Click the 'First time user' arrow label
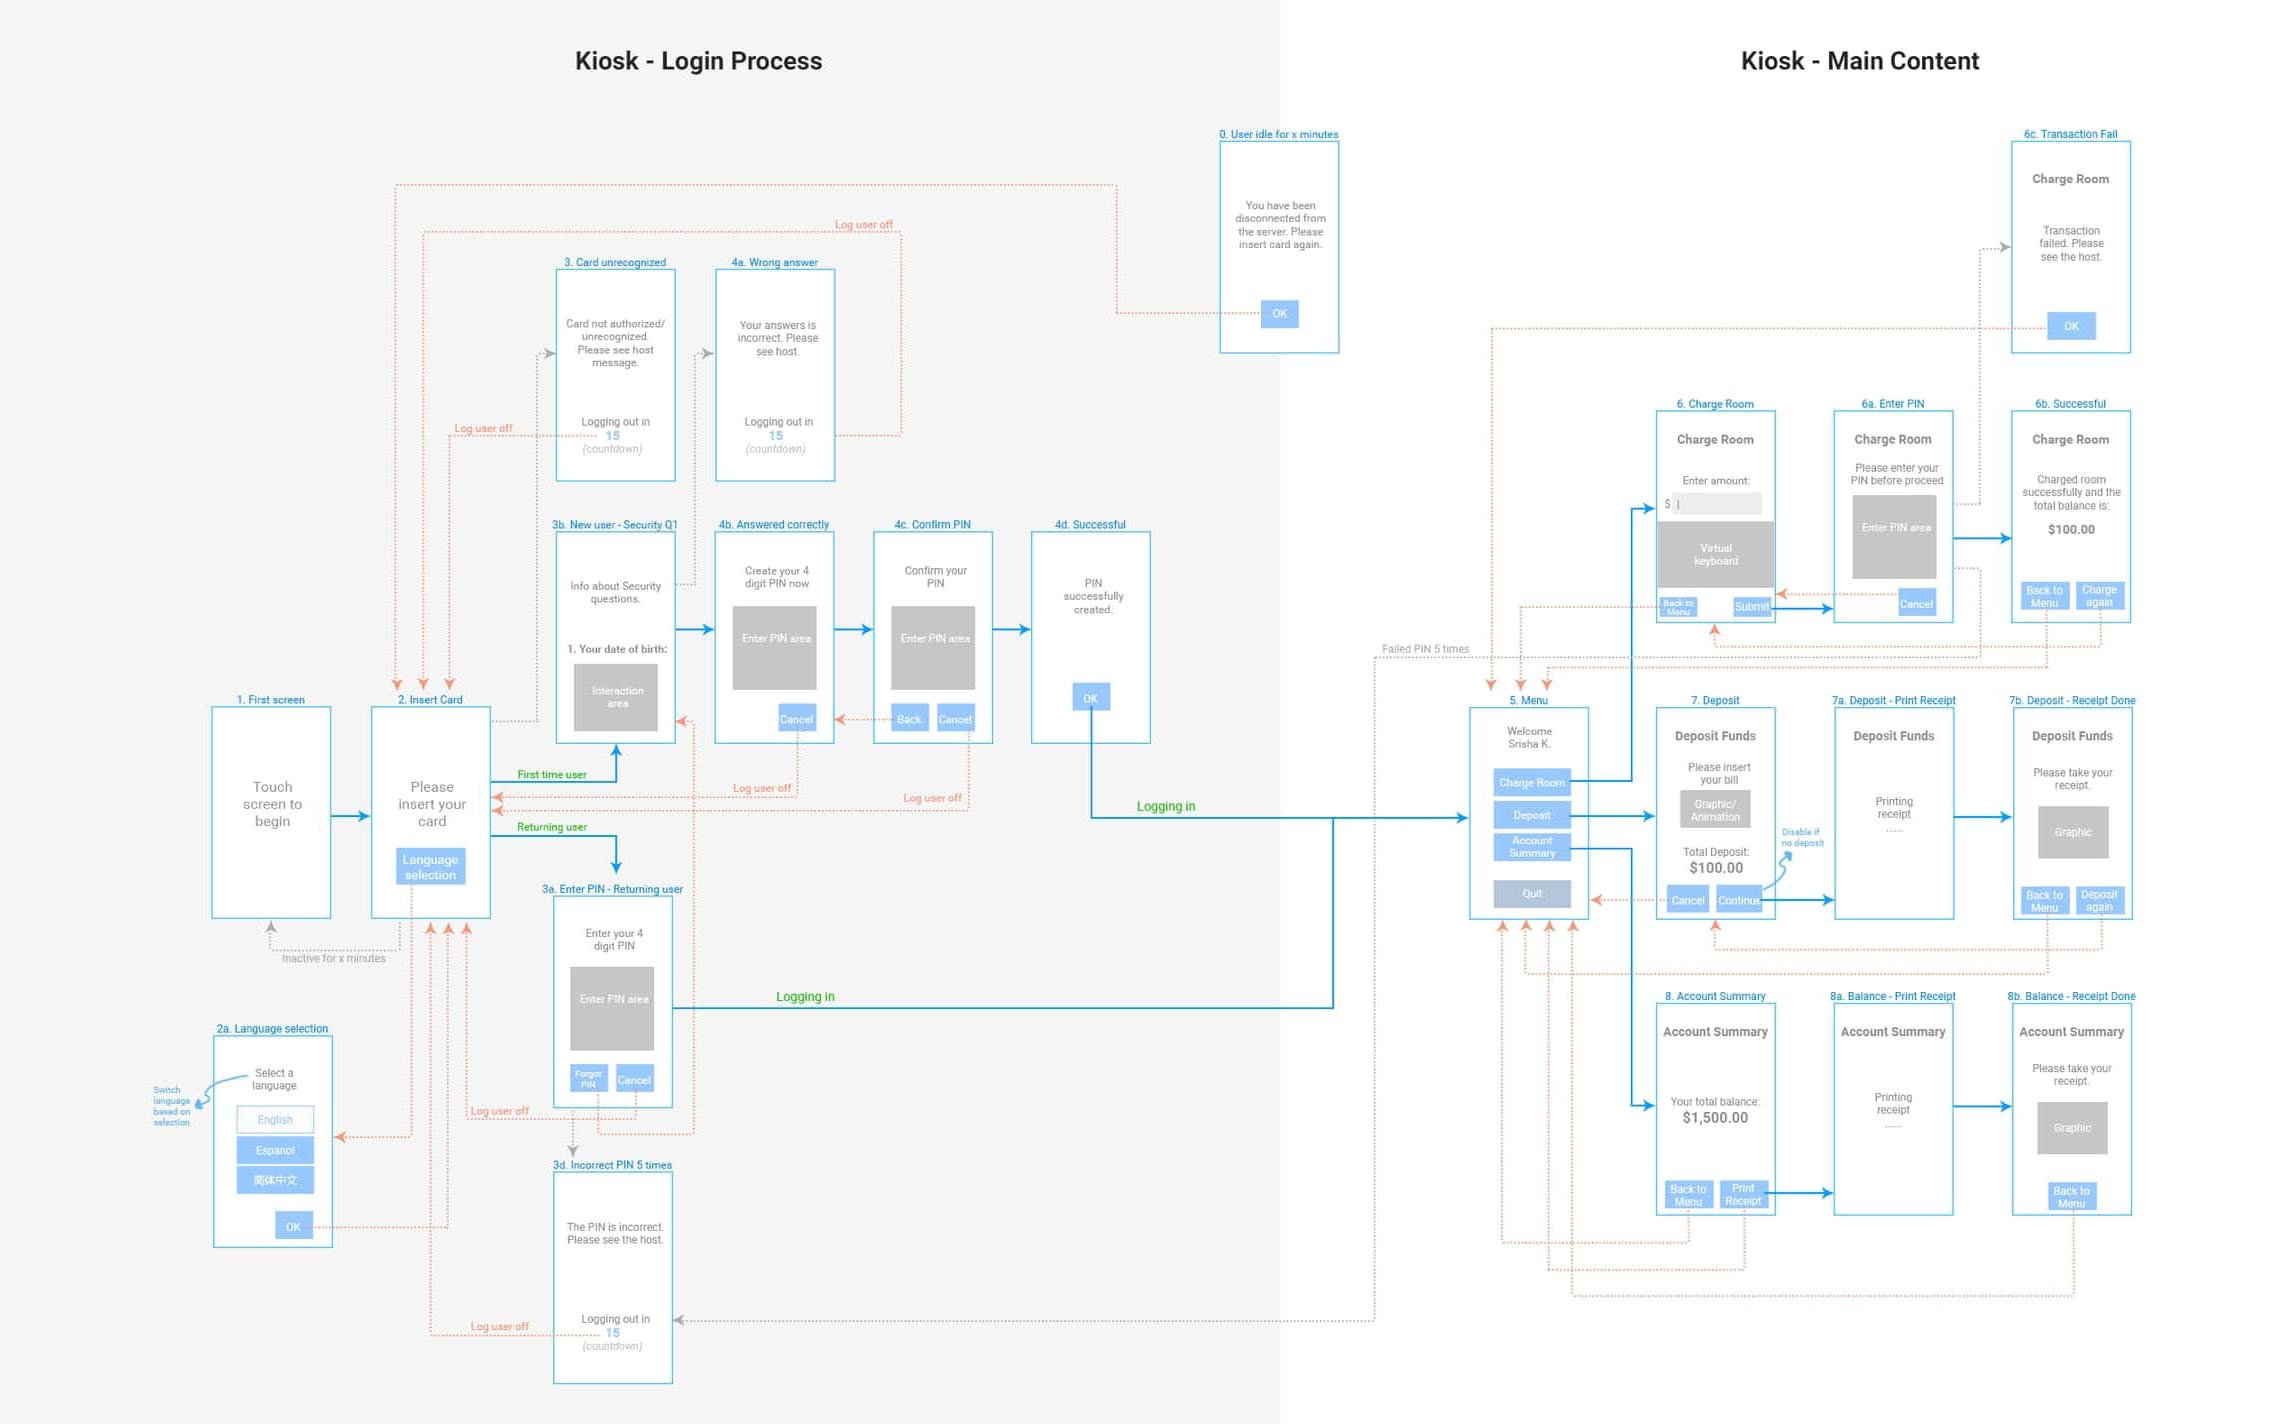 pyautogui.click(x=552, y=775)
